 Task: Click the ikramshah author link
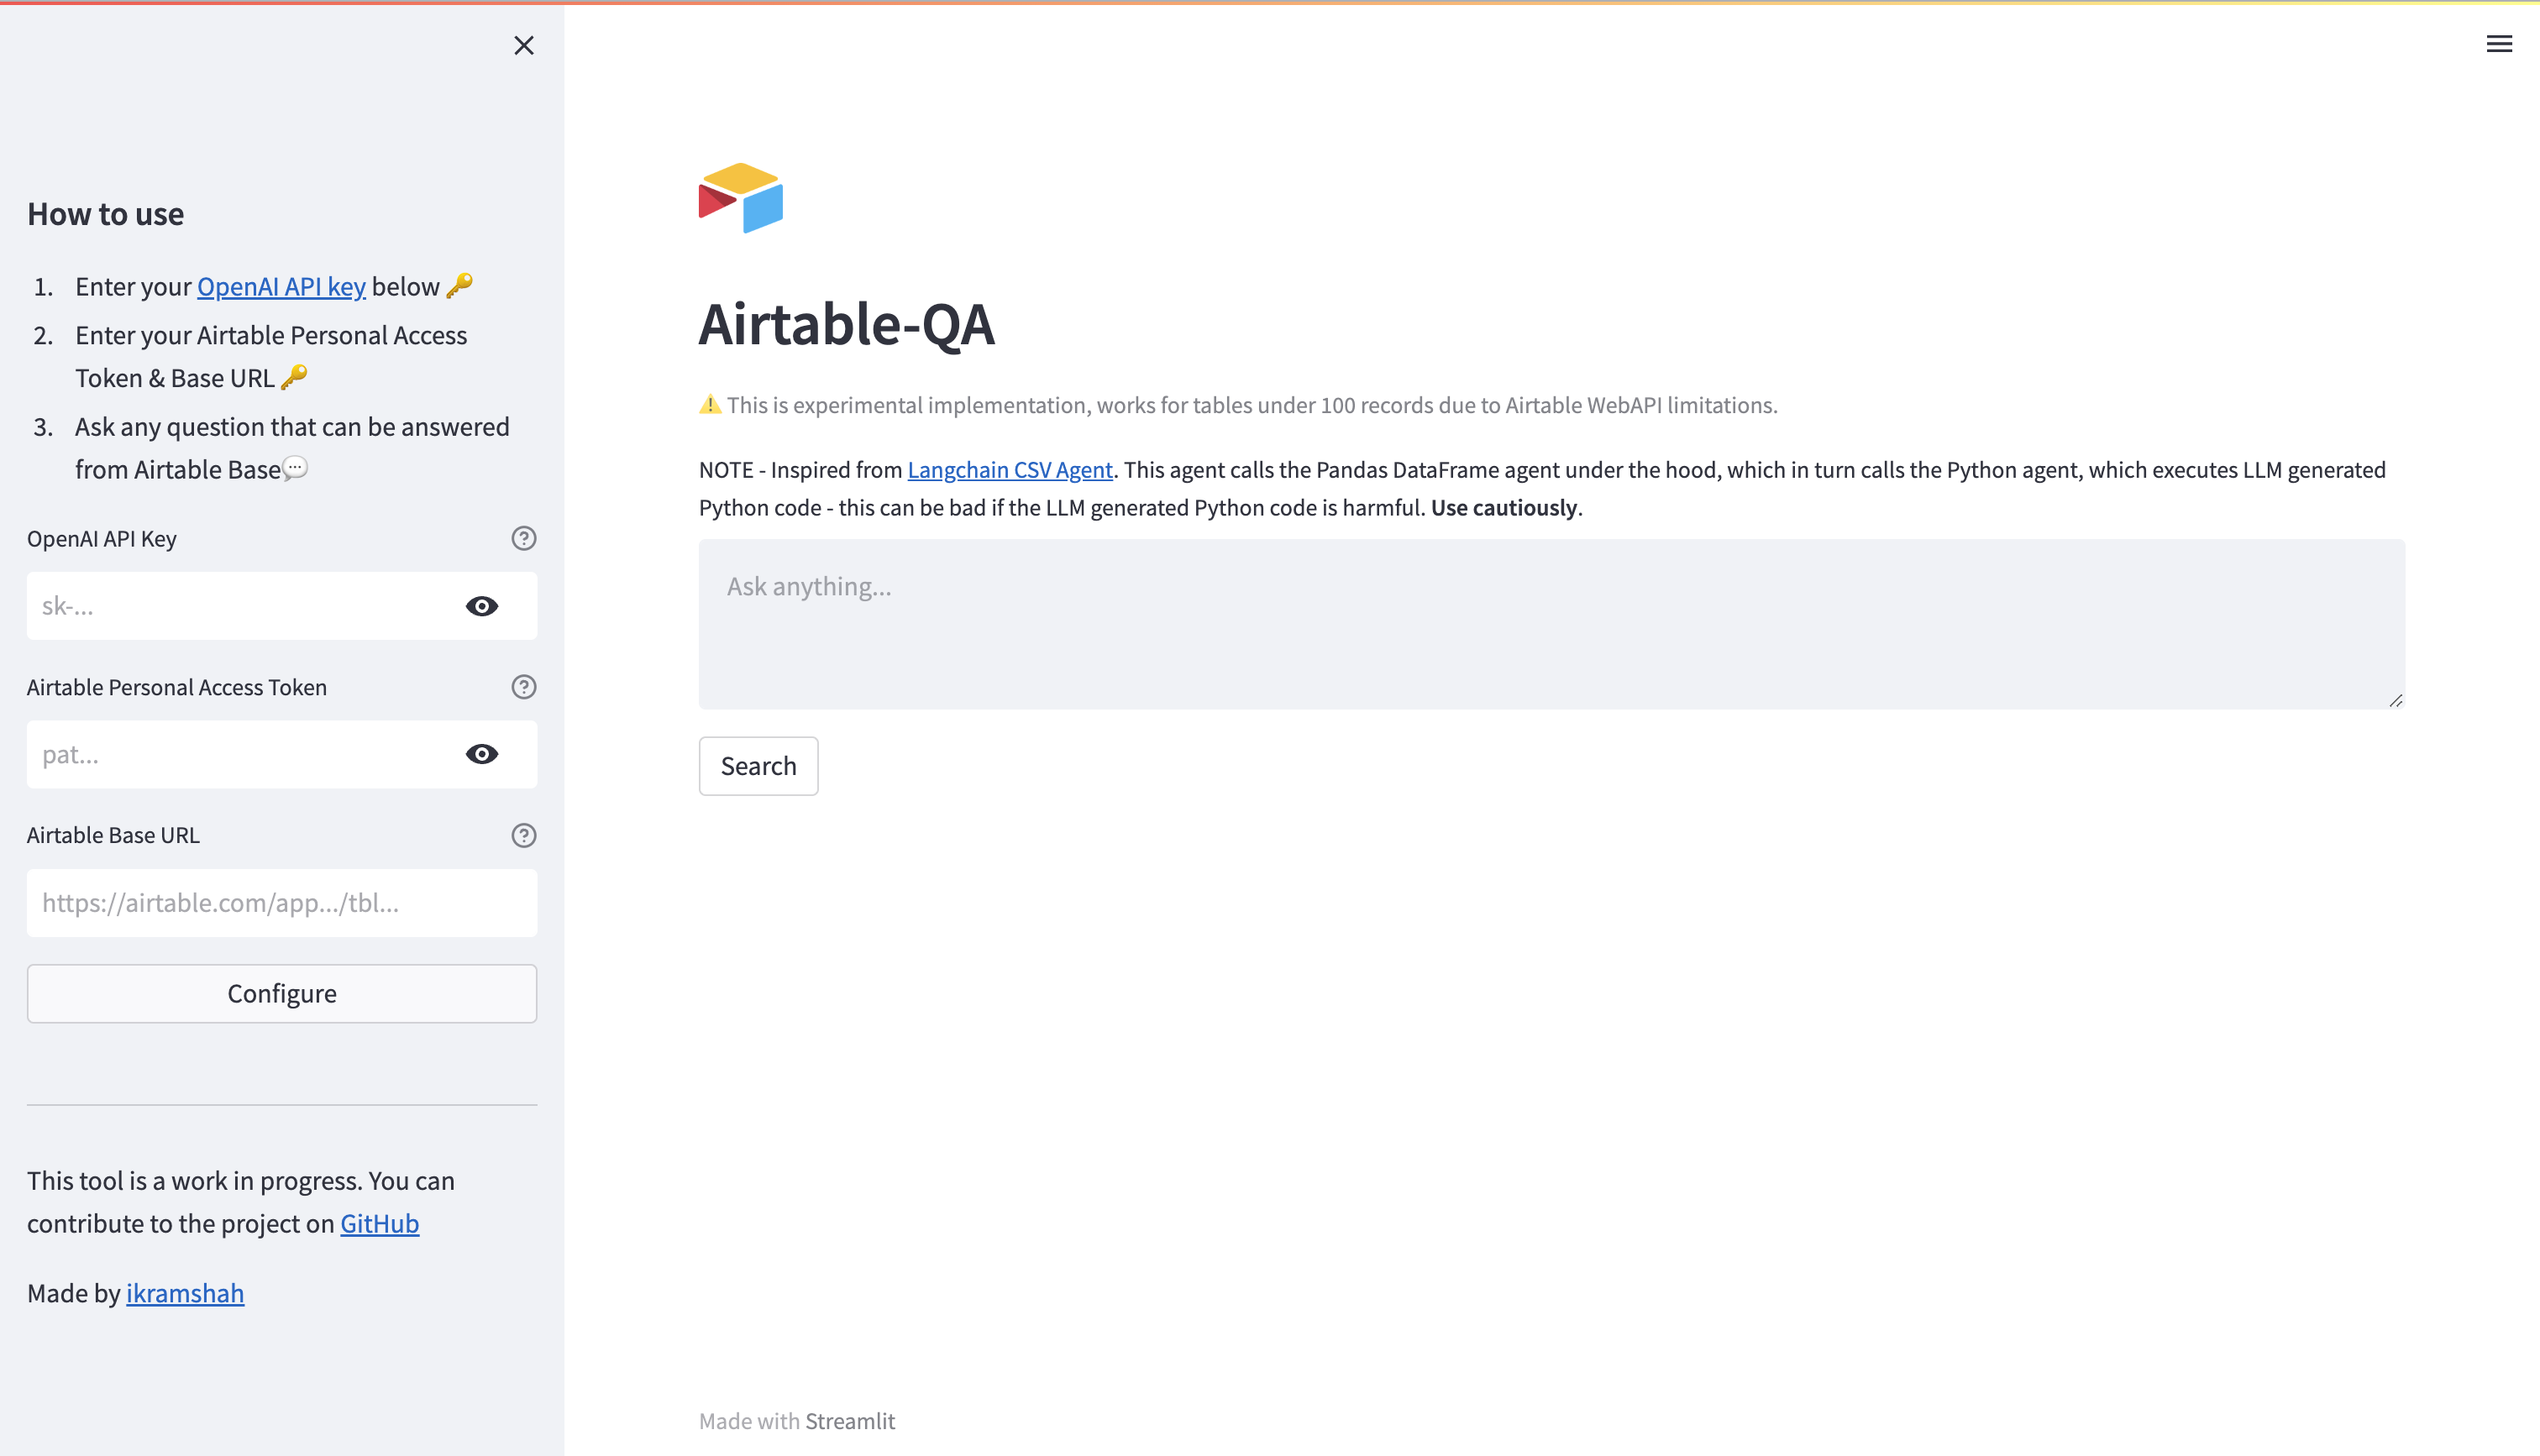185,1294
